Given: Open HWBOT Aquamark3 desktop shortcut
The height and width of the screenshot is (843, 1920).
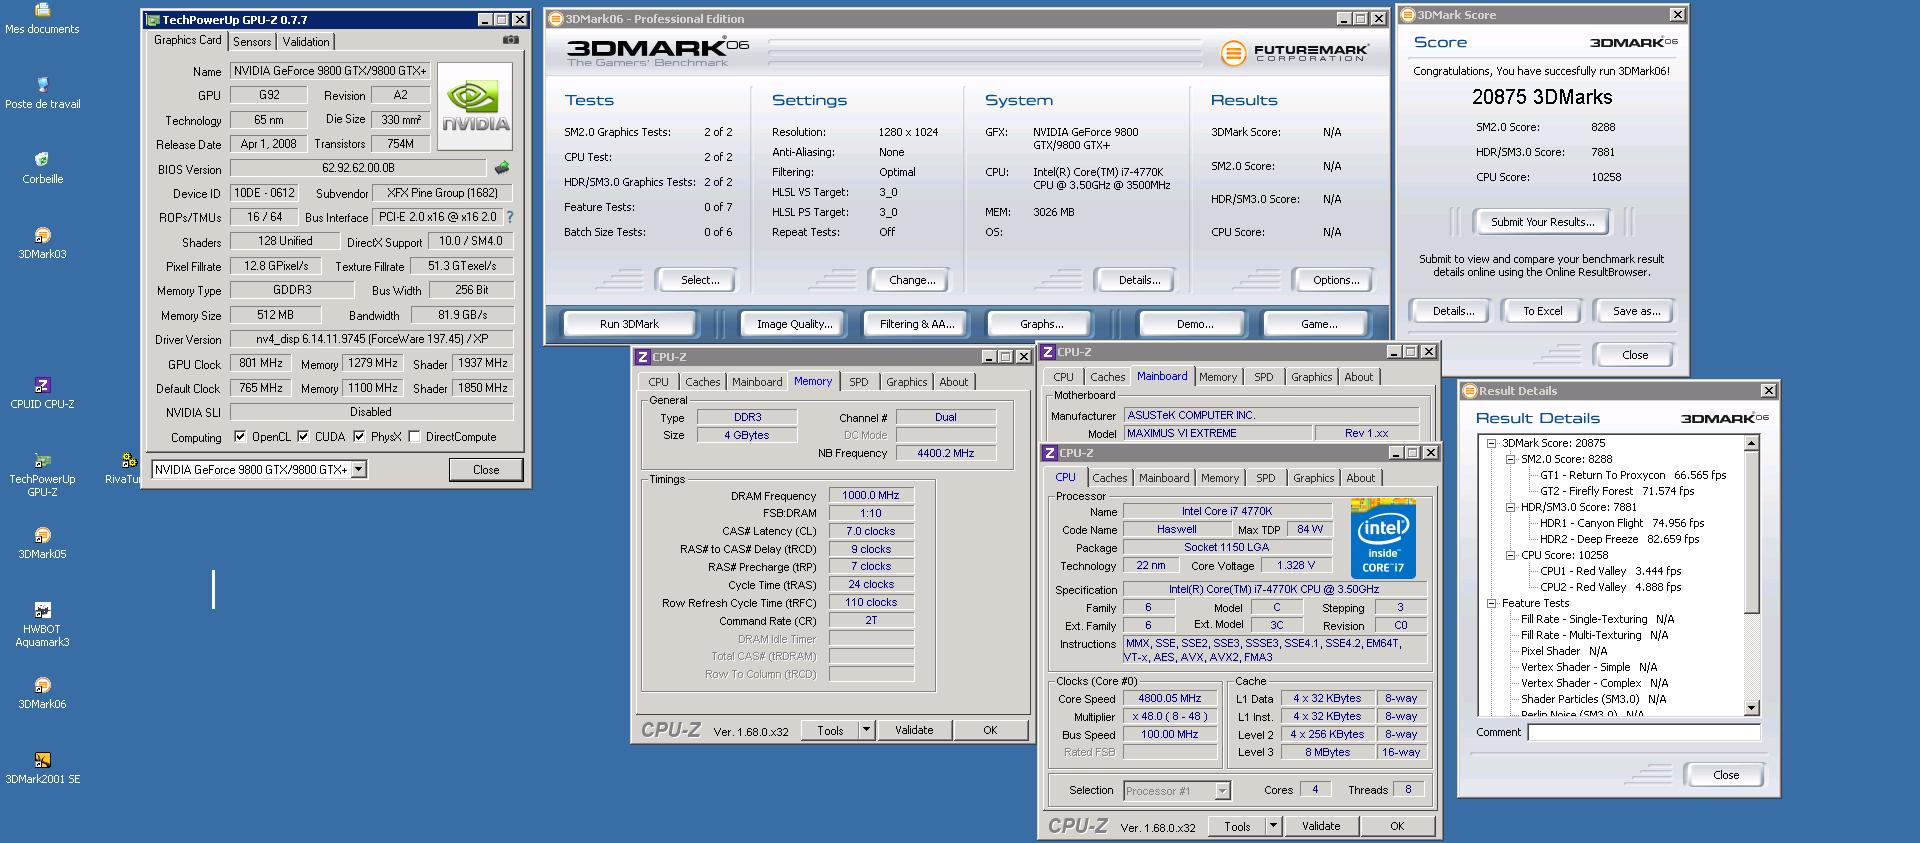Looking at the screenshot, I should 42,625.
